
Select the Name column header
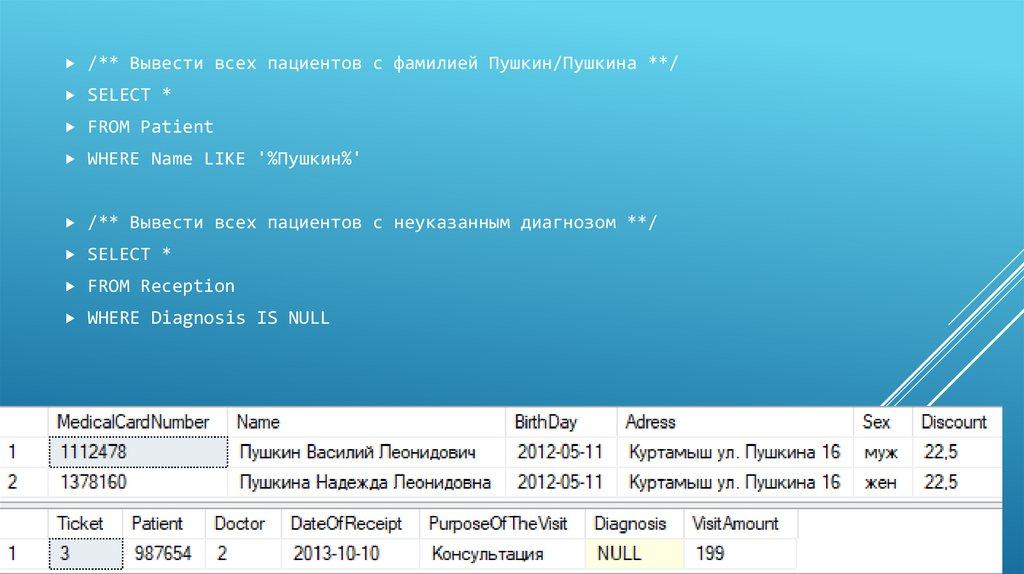click(258, 422)
